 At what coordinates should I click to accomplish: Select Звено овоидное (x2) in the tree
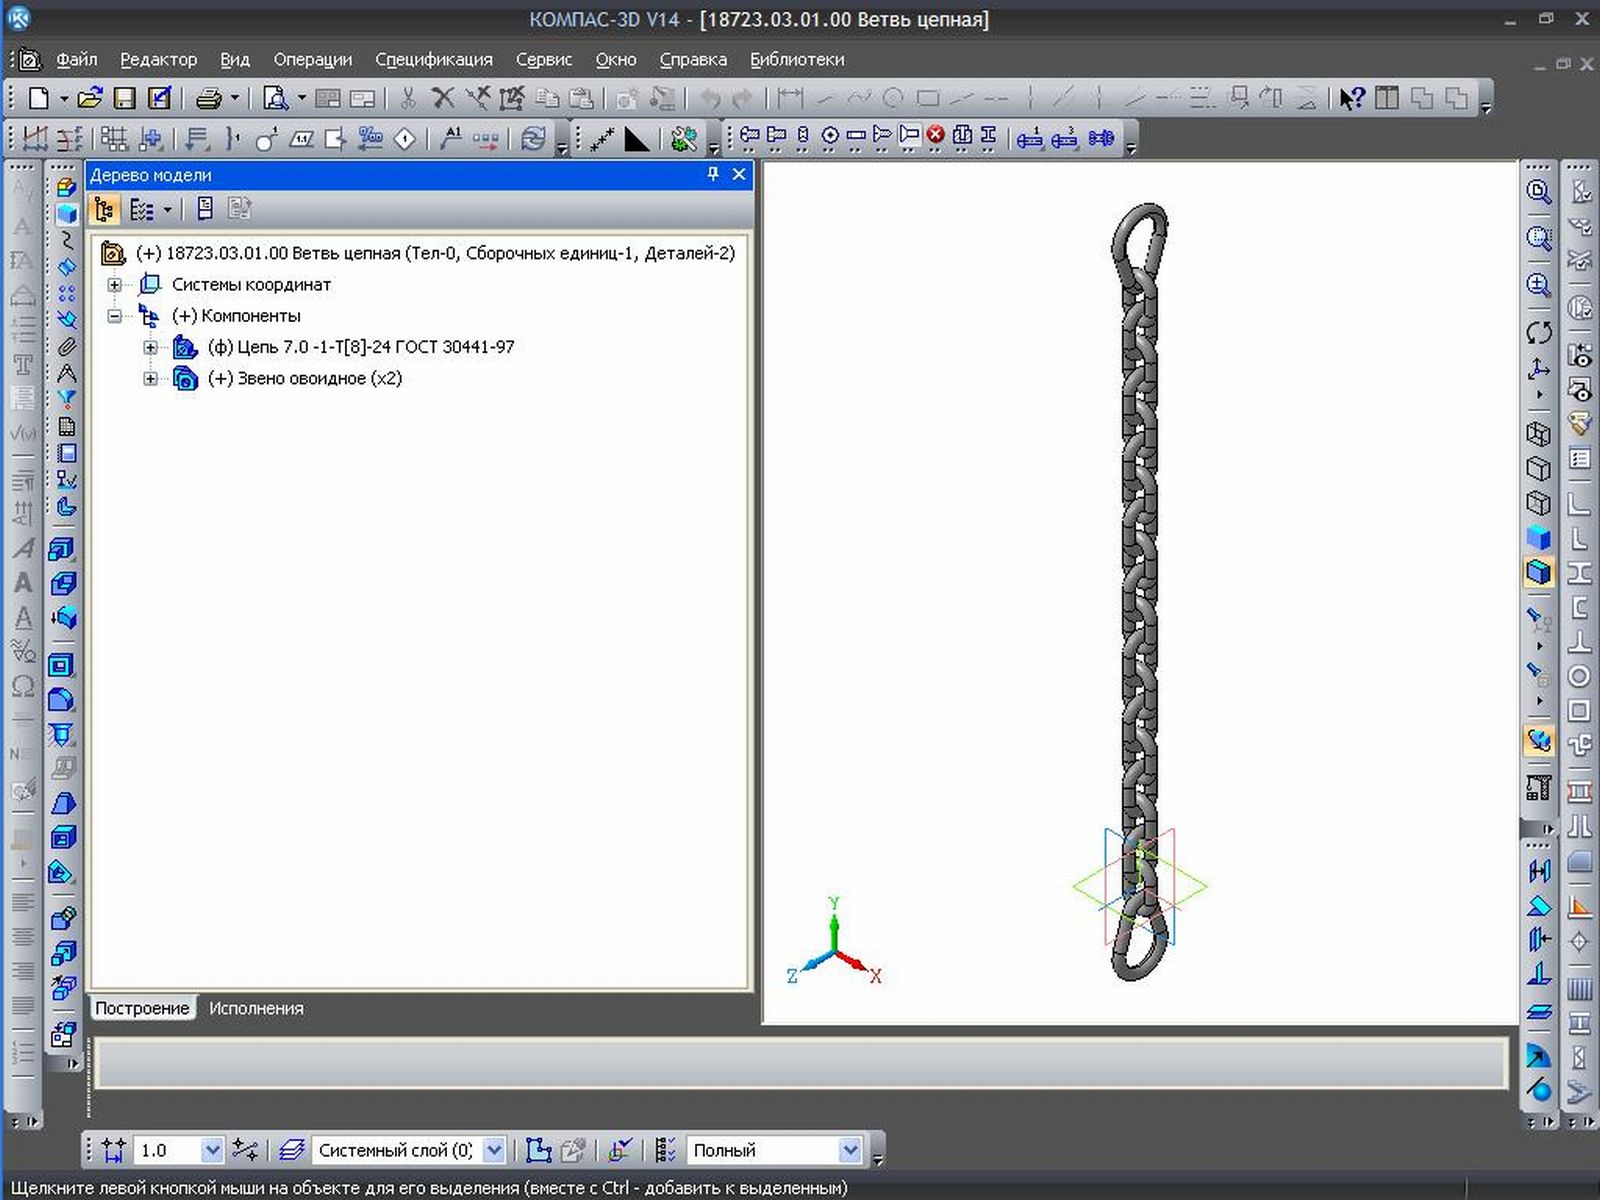(x=304, y=378)
